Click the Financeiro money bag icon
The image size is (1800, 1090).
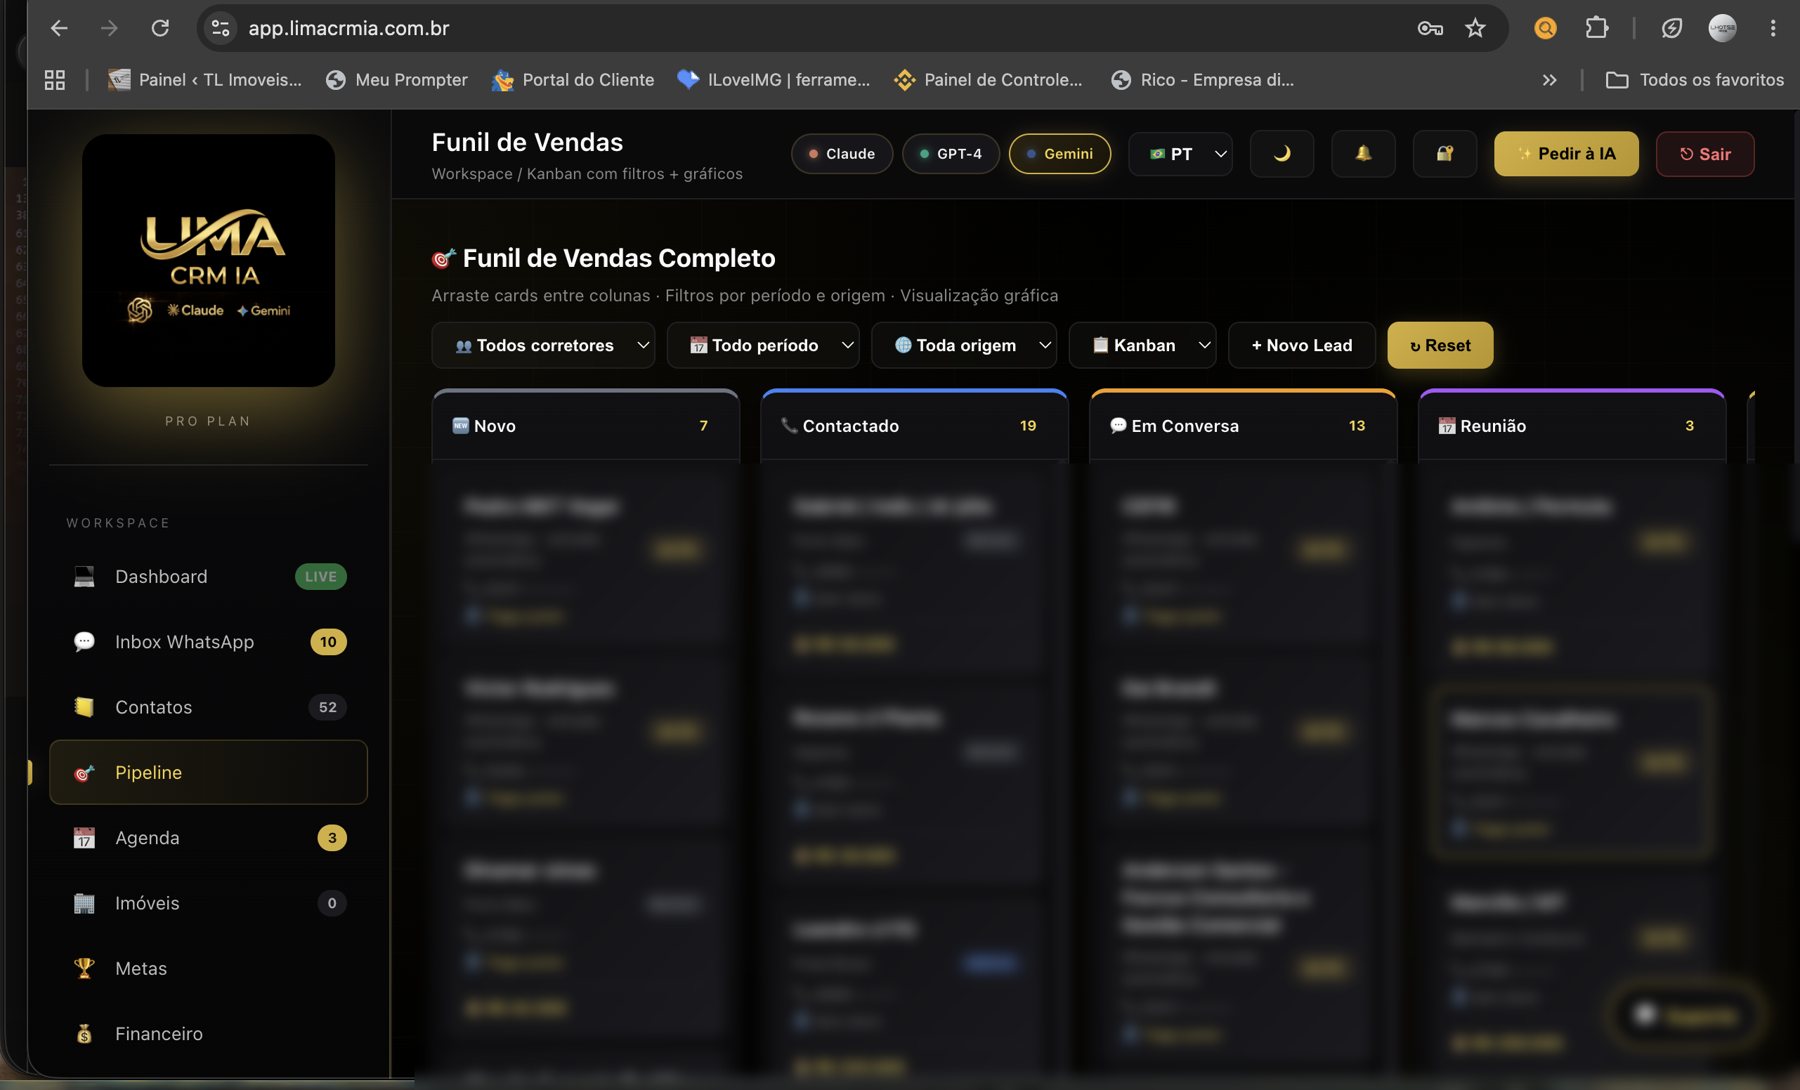tap(84, 1034)
